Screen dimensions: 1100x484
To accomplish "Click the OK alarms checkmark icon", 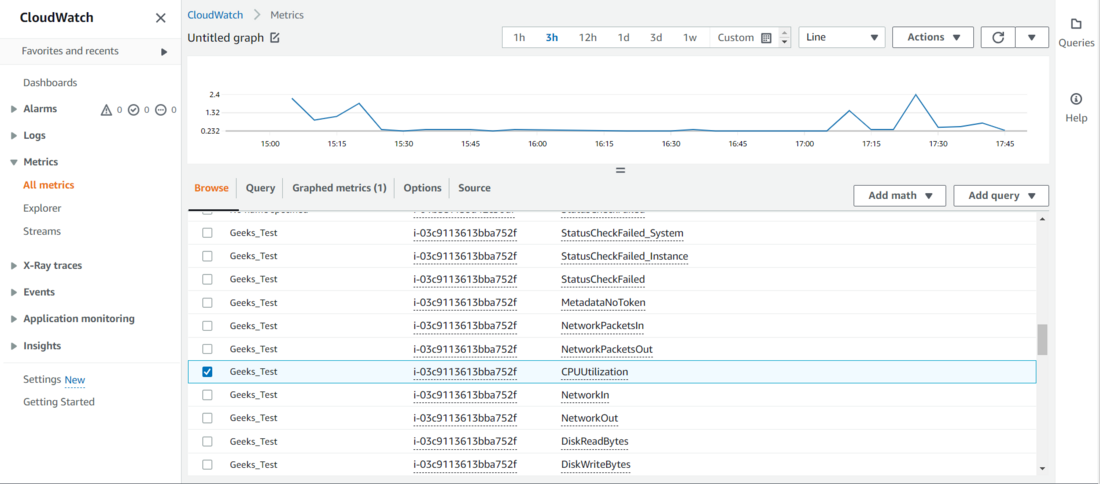I will click(x=133, y=109).
